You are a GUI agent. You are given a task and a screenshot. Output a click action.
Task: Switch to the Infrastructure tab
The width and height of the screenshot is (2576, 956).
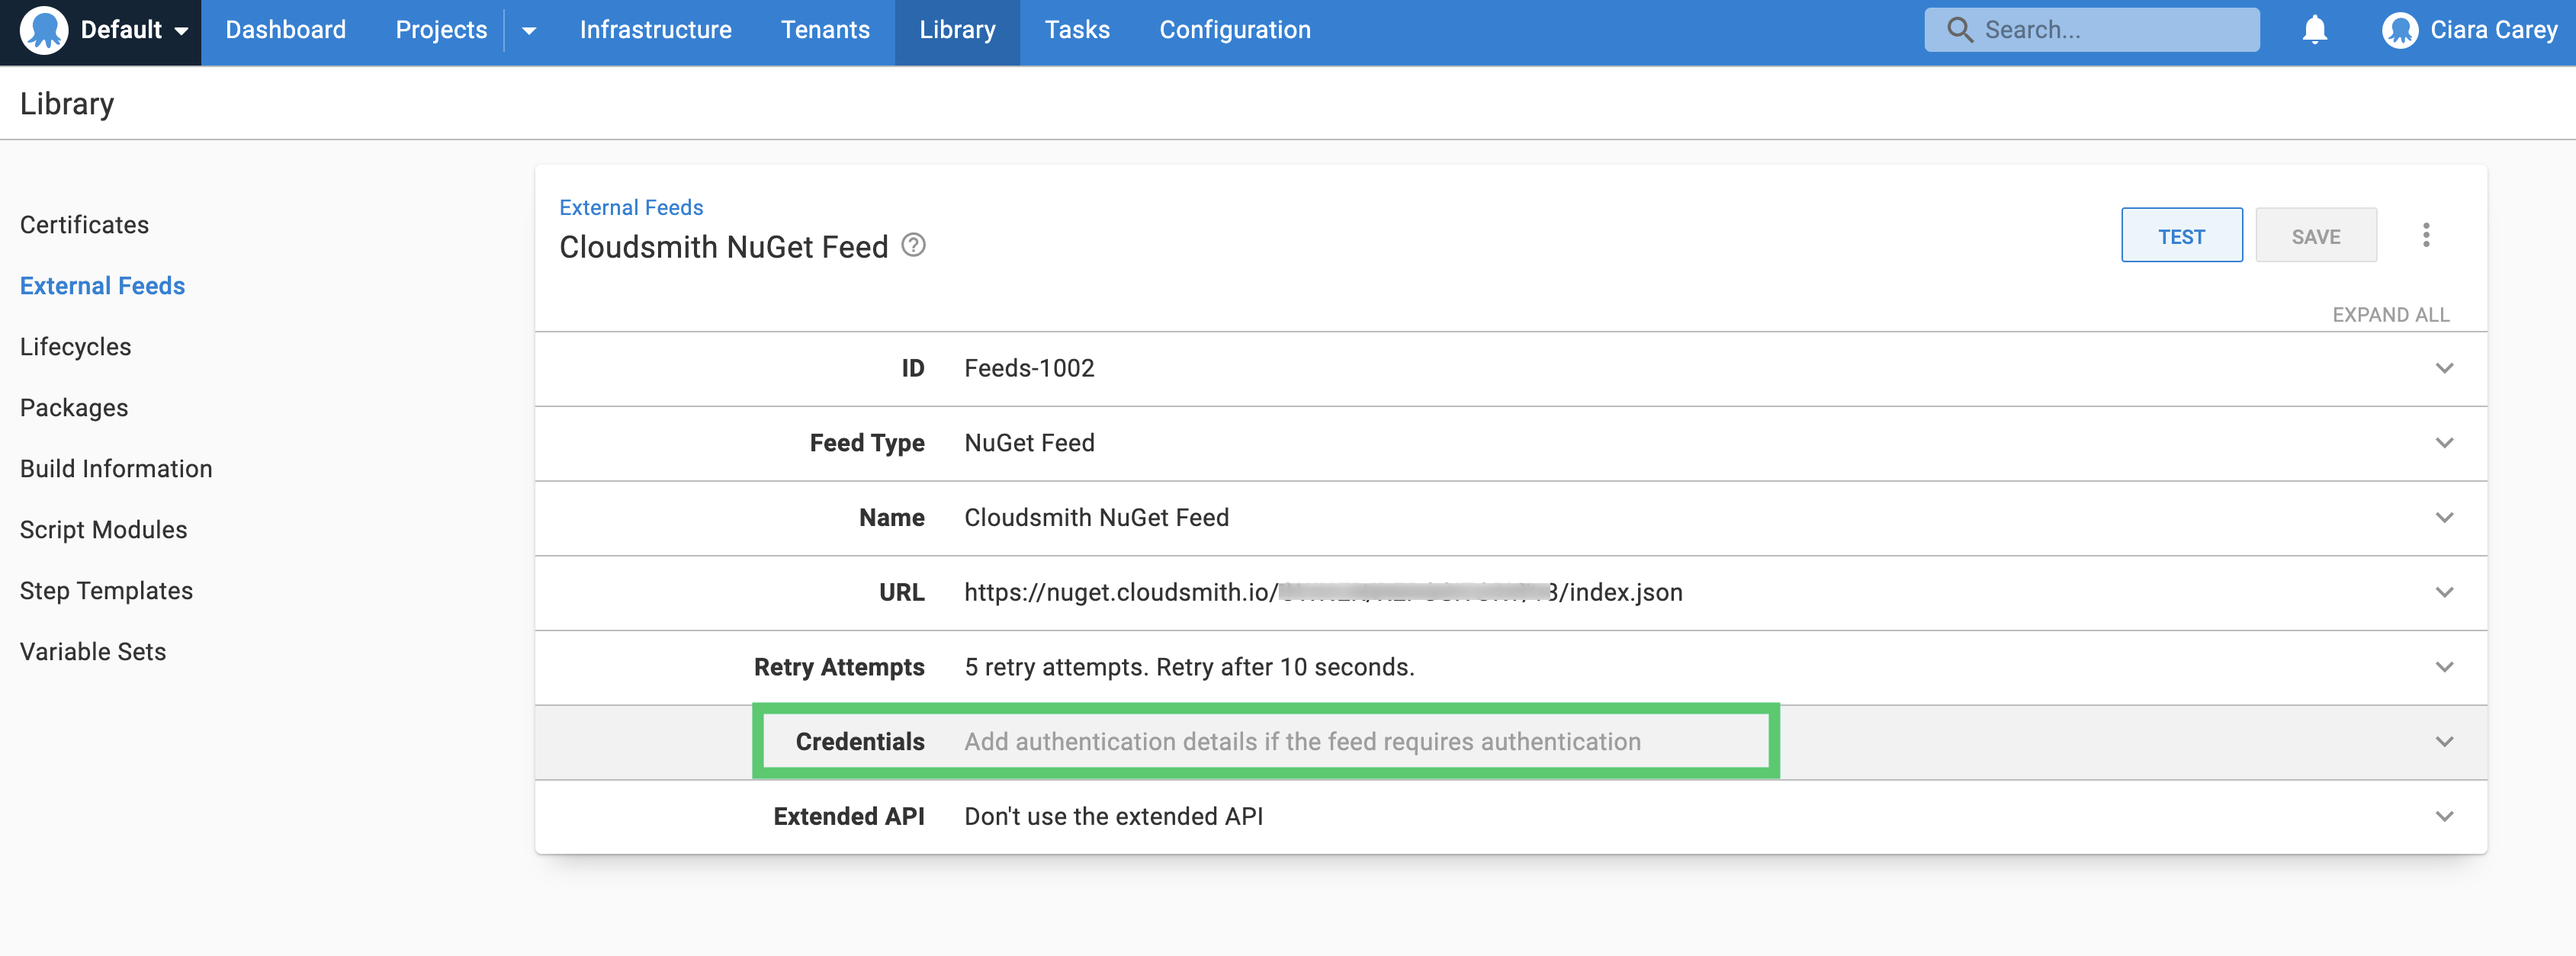pos(655,30)
